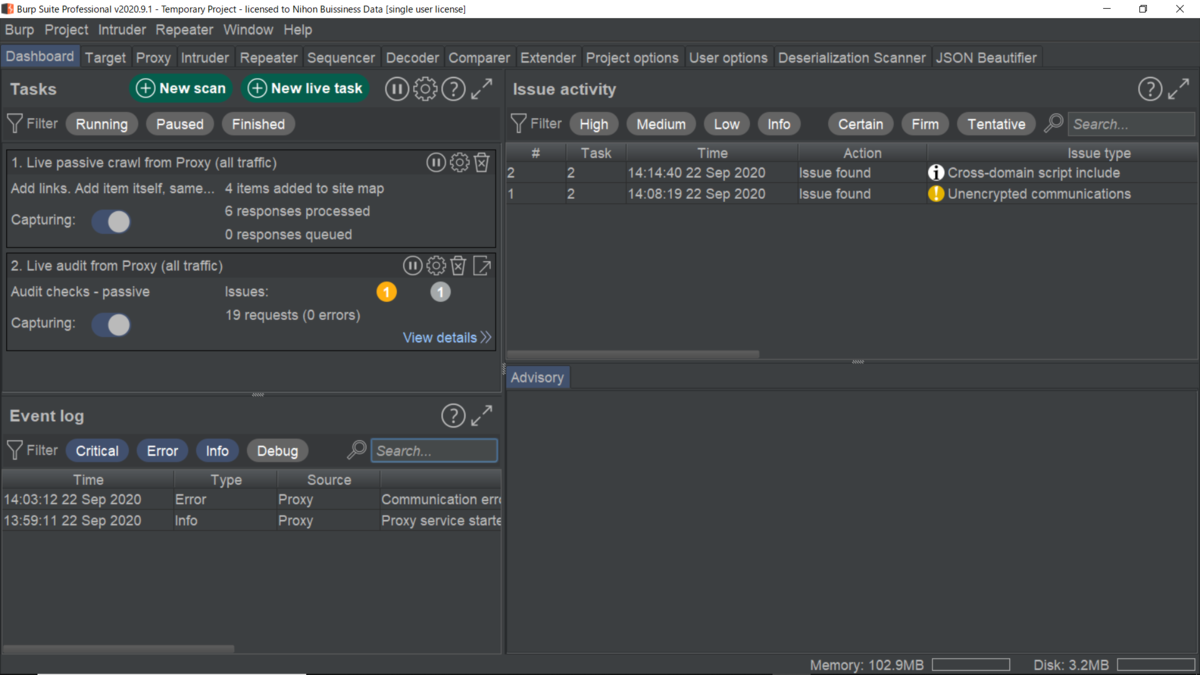Toggle the Firm confidence filter
1200x675 pixels.
(x=925, y=124)
